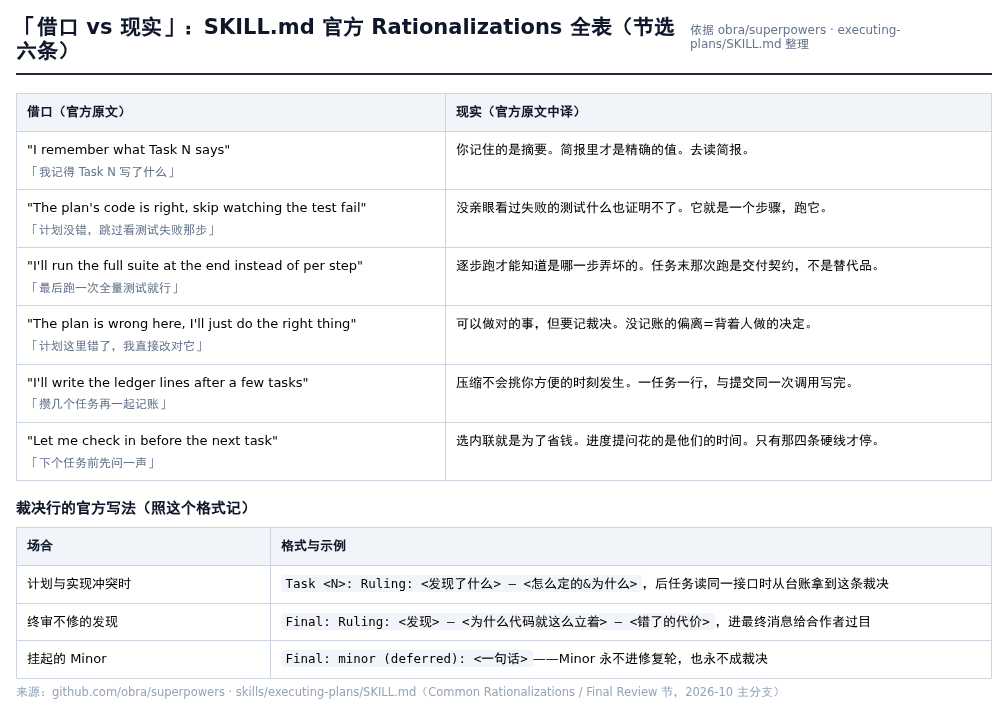
Task: Click the translation 「下个任务前先问一声」
Action: [92, 462]
